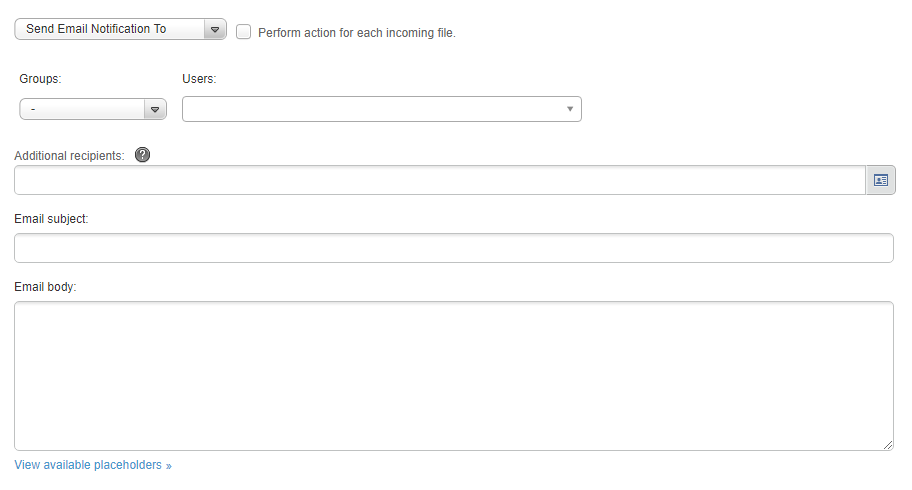The height and width of the screenshot is (490, 912).
Task: Place cursor in the Email body textarea
Action: 454,376
